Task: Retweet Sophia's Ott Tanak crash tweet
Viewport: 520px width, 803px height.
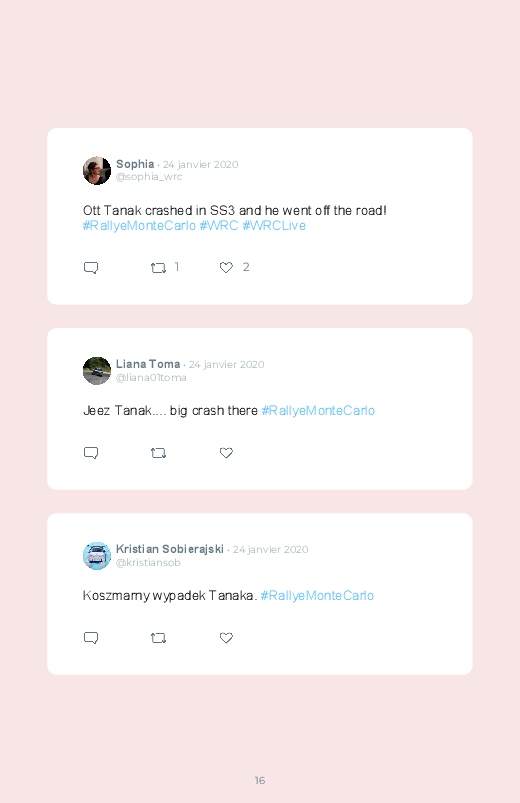Action: (x=158, y=268)
